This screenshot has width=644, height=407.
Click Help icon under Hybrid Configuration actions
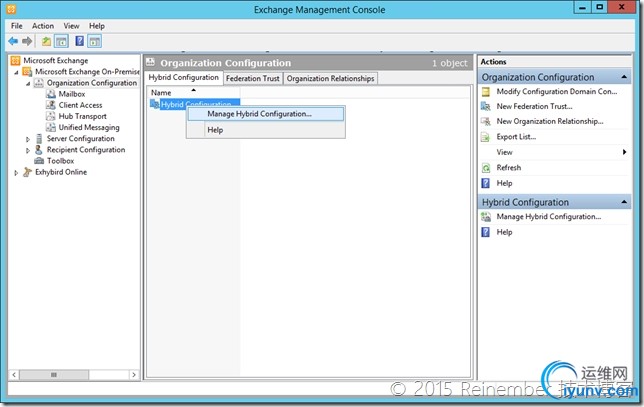(485, 232)
